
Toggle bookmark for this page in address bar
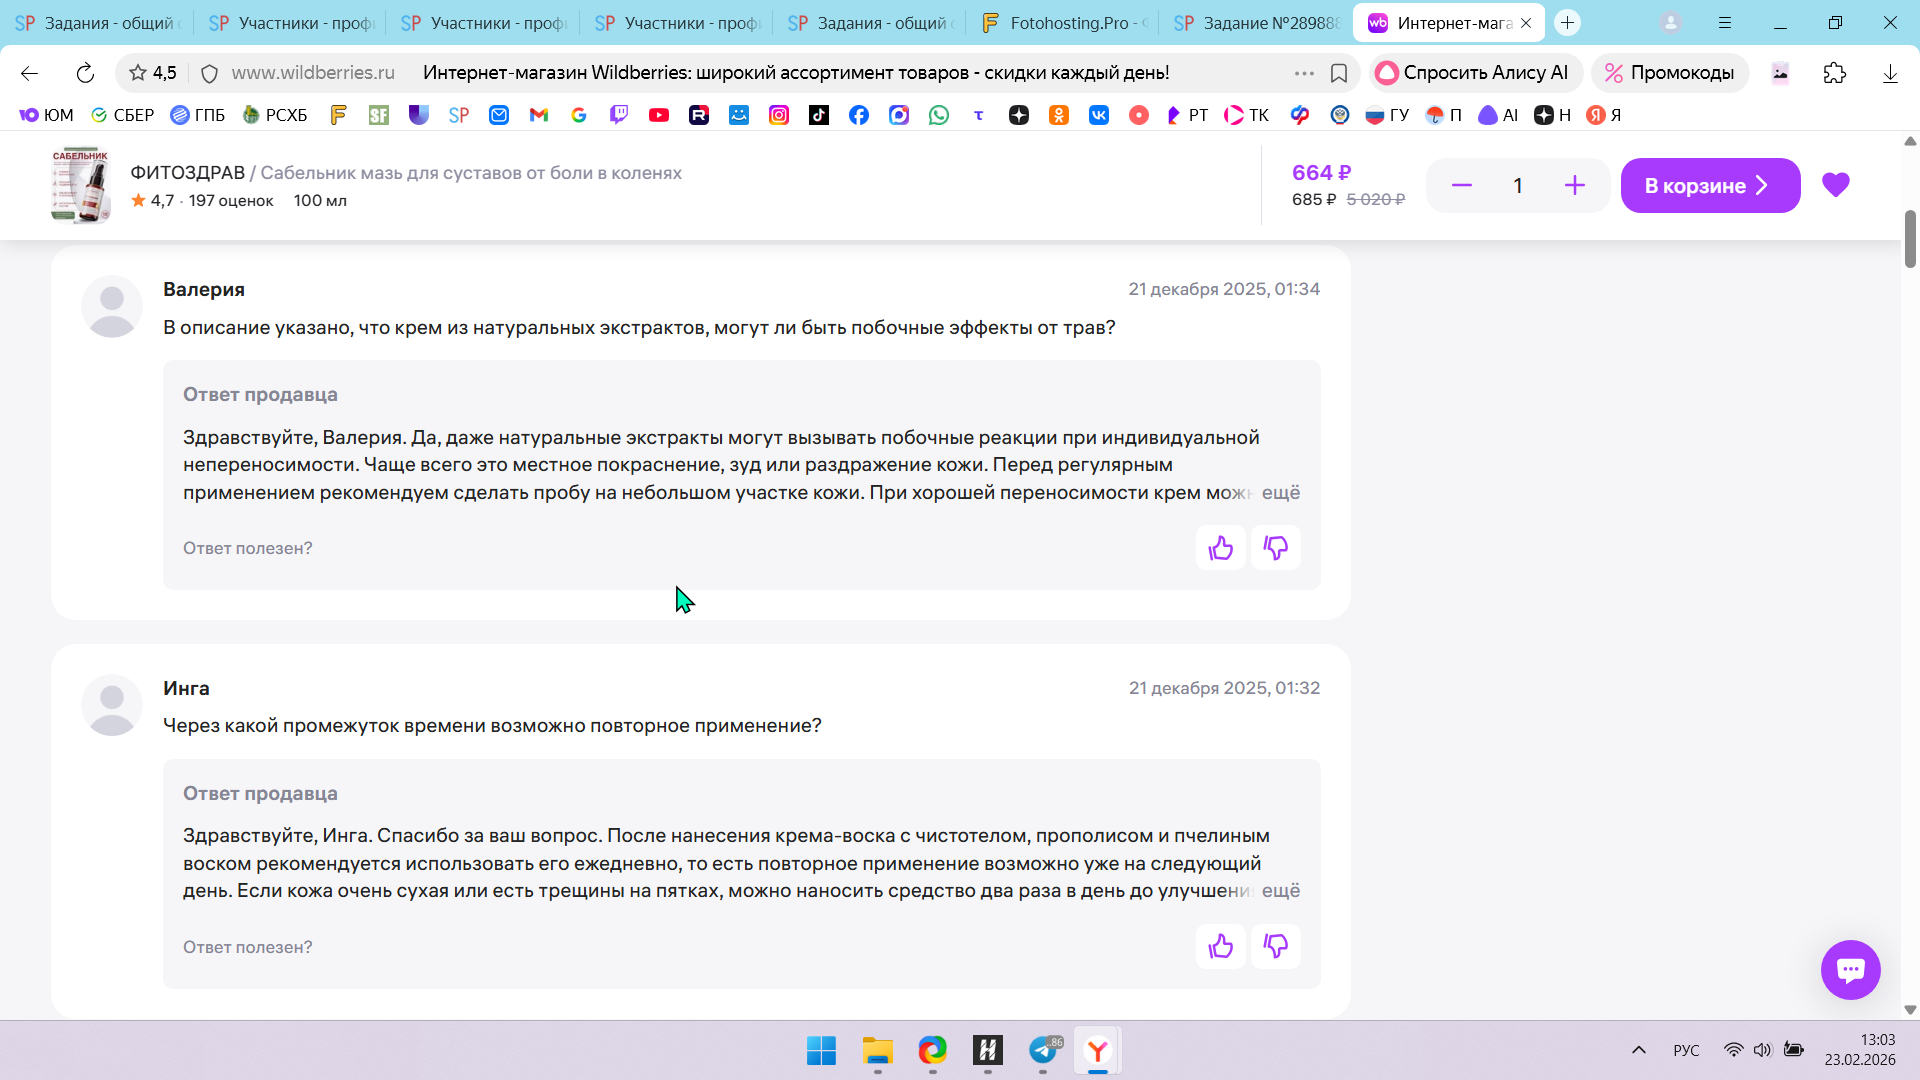(x=1338, y=73)
